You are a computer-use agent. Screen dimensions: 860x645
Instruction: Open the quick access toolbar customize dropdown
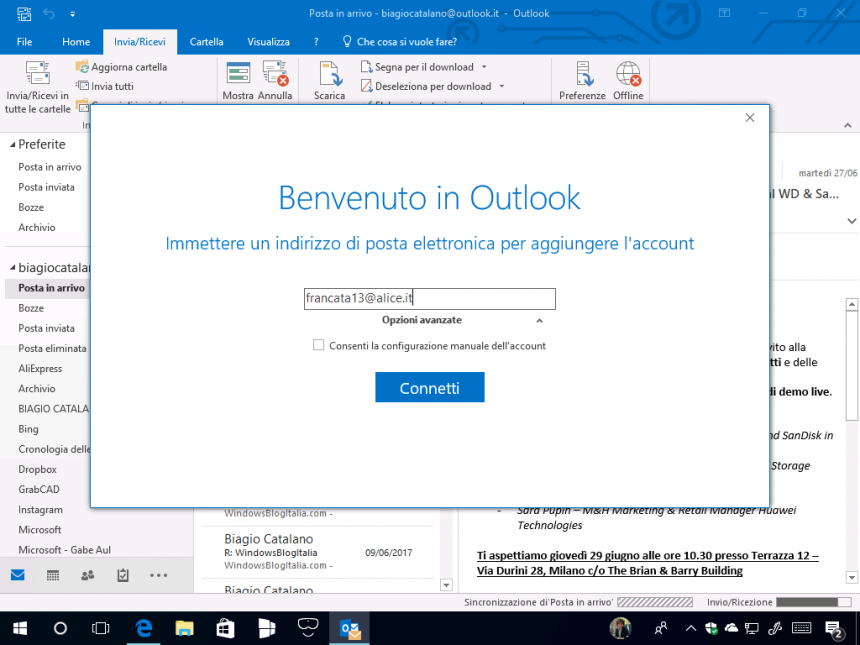click(x=72, y=14)
